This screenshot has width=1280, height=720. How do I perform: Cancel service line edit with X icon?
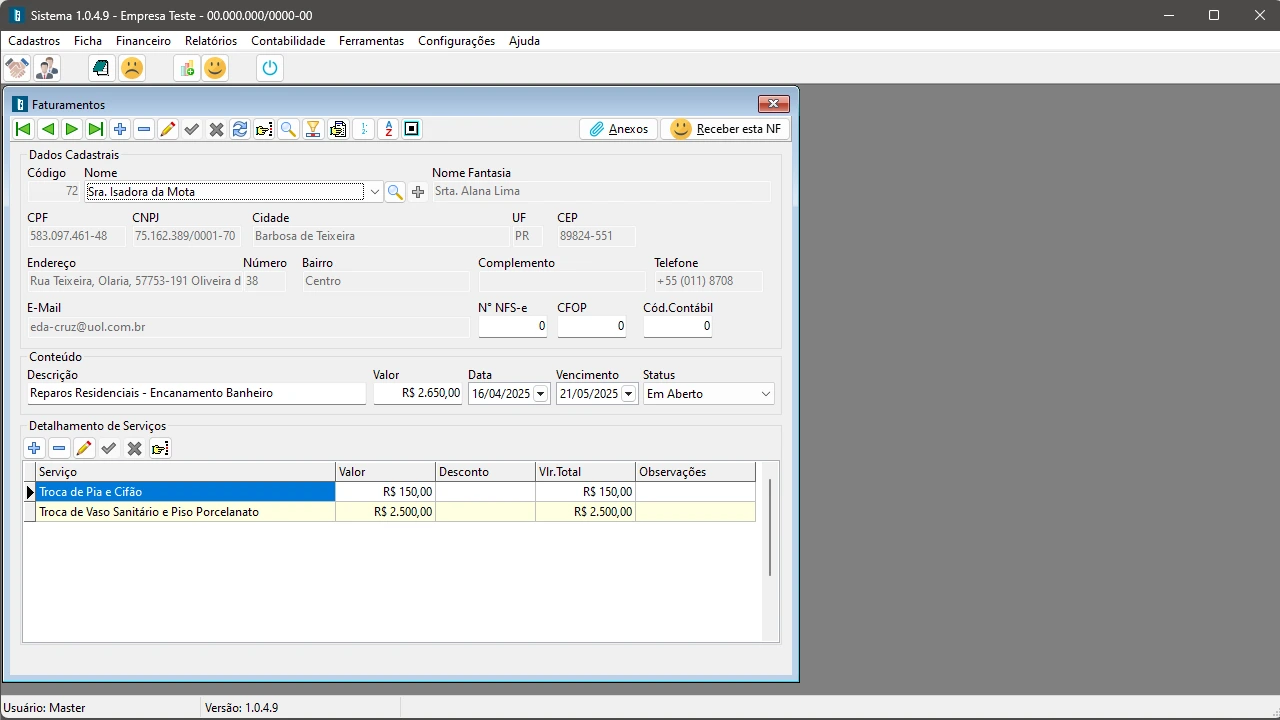(134, 448)
